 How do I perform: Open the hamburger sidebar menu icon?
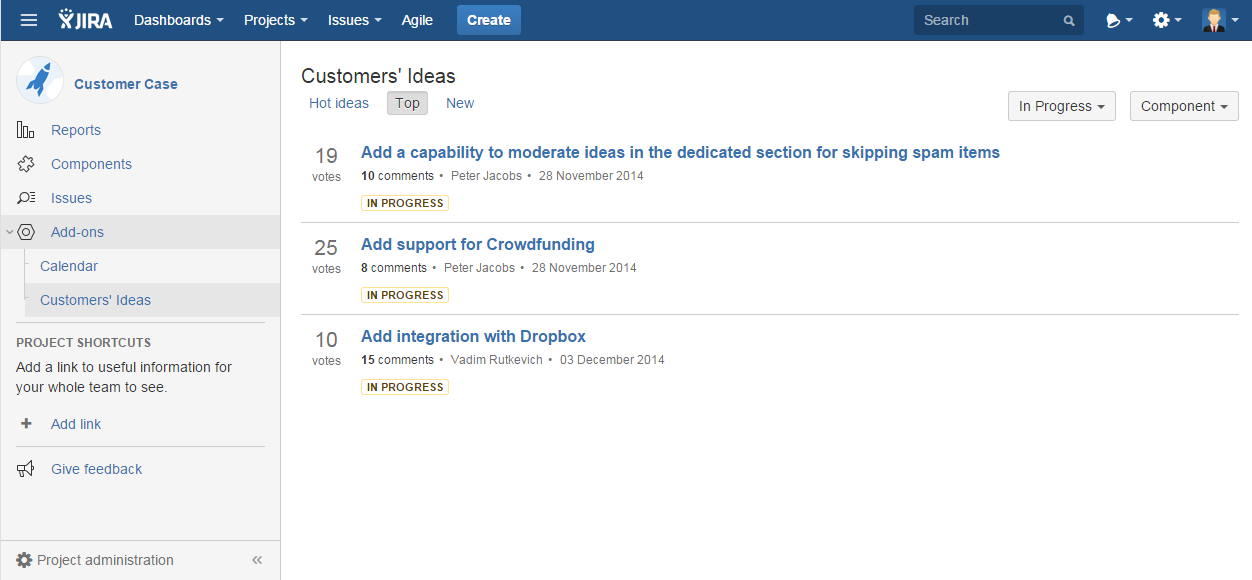[29, 20]
